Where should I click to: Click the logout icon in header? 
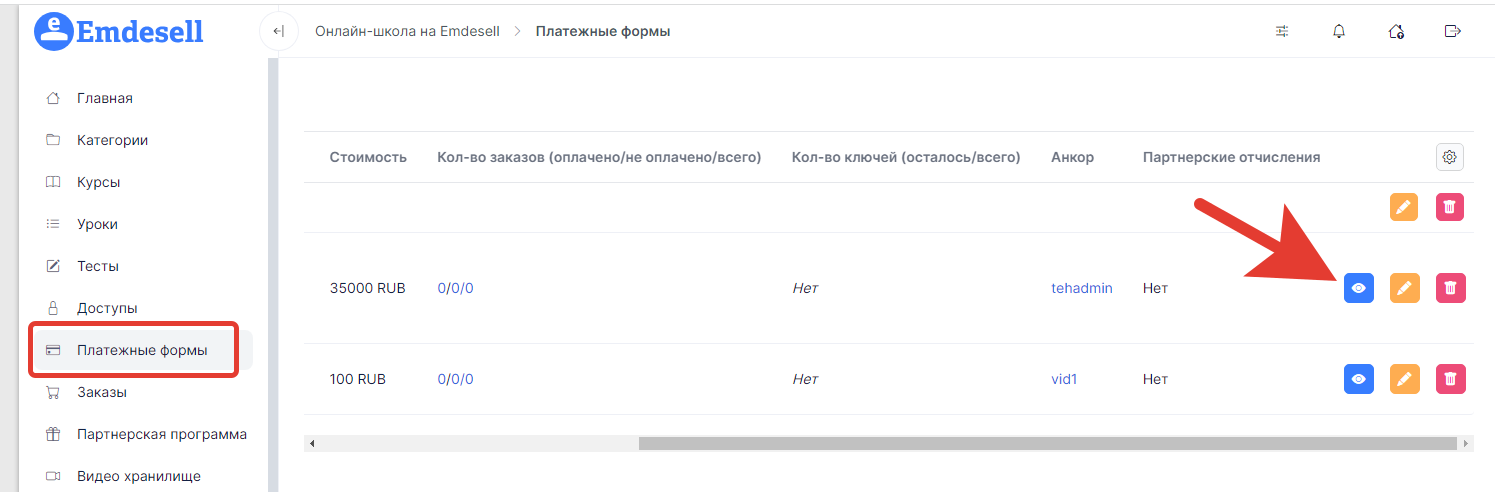point(1453,31)
